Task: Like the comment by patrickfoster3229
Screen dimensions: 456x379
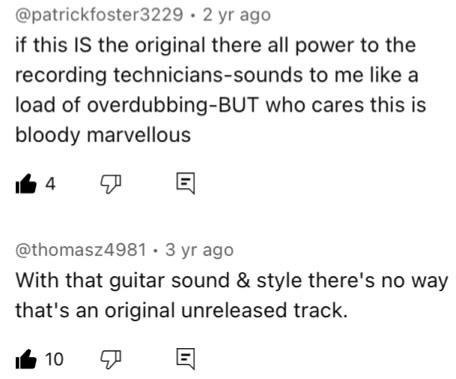Action: click(x=26, y=184)
